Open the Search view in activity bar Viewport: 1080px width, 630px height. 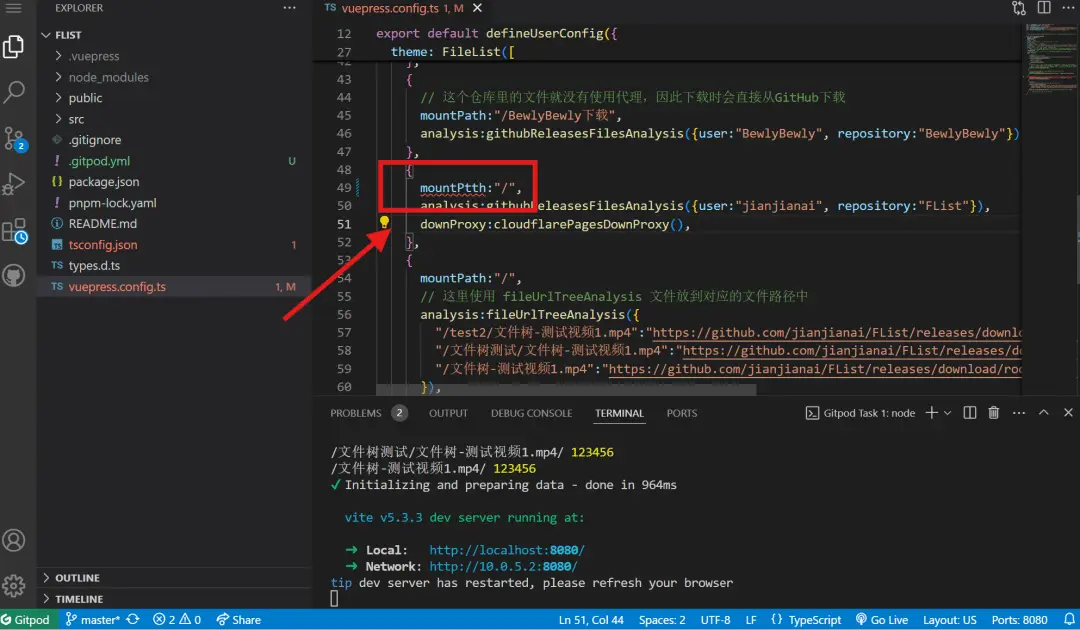click(x=14, y=93)
